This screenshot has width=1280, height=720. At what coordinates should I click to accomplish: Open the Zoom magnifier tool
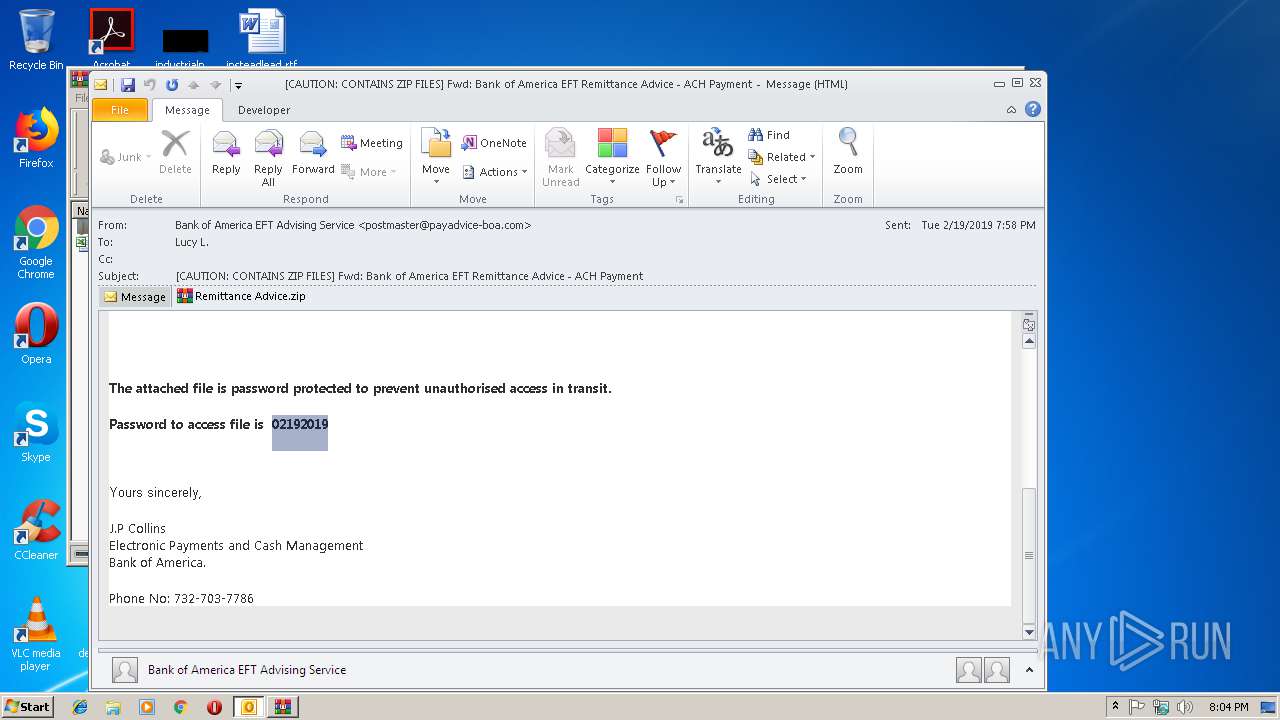(x=848, y=153)
